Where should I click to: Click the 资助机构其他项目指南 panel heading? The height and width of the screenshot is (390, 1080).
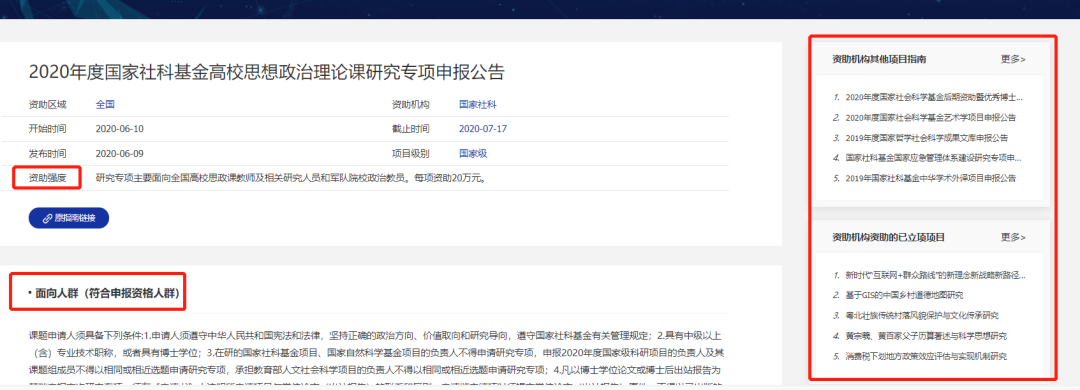click(879, 59)
